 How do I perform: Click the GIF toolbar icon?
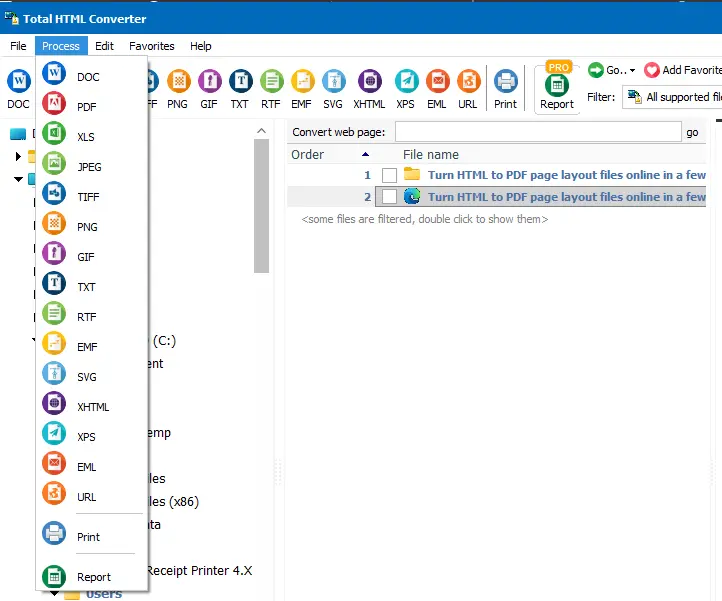tap(209, 89)
